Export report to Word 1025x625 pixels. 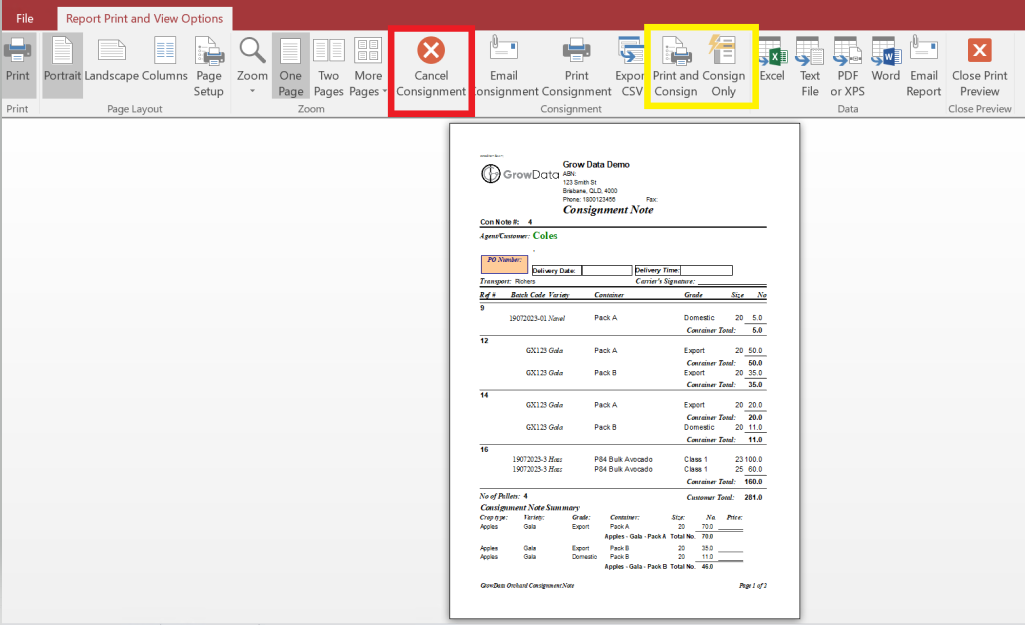coord(886,60)
